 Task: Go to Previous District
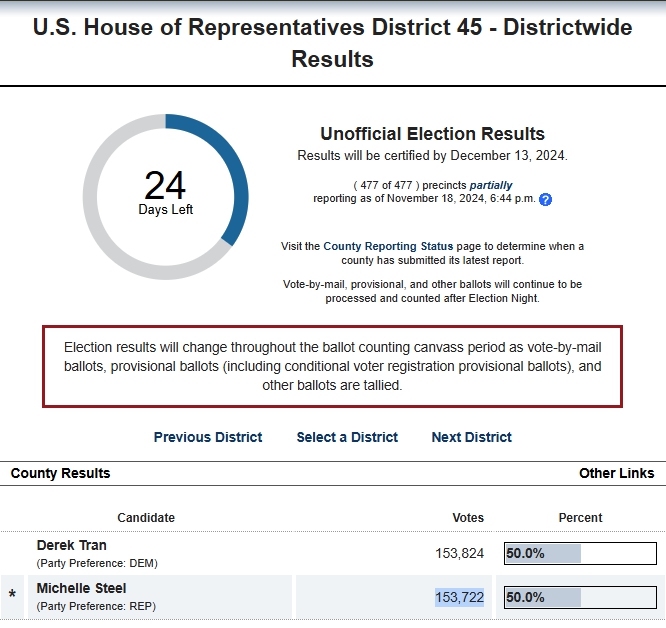[x=208, y=437]
